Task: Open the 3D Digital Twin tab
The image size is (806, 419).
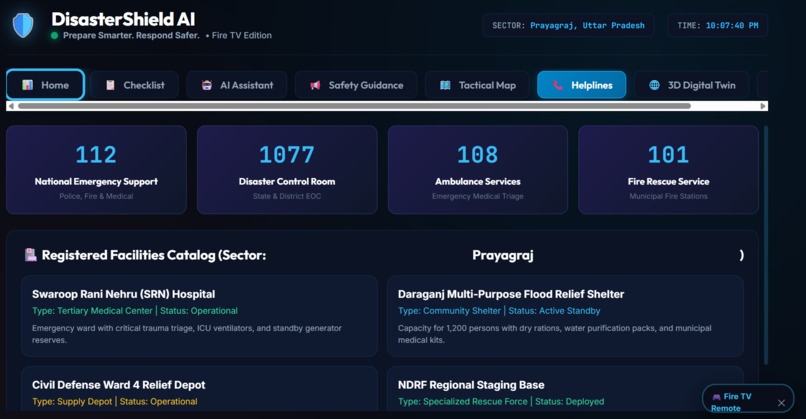Action: (692, 85)
